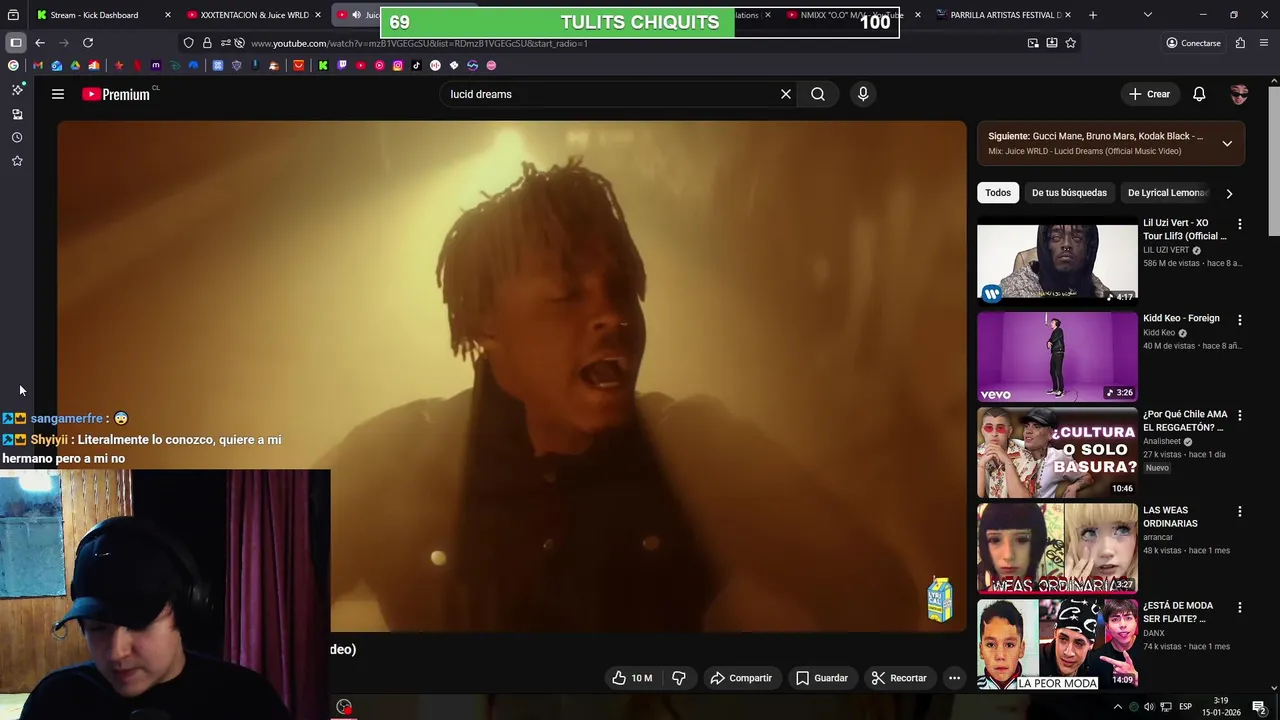The image size is (1280, 720).
Task: Close the Kick Dashboard tab
Action: [168, 15]
